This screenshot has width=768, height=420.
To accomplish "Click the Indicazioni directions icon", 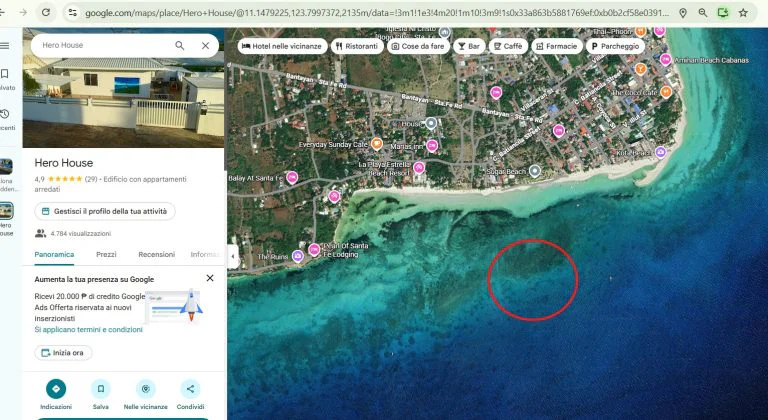I will 56,389.
